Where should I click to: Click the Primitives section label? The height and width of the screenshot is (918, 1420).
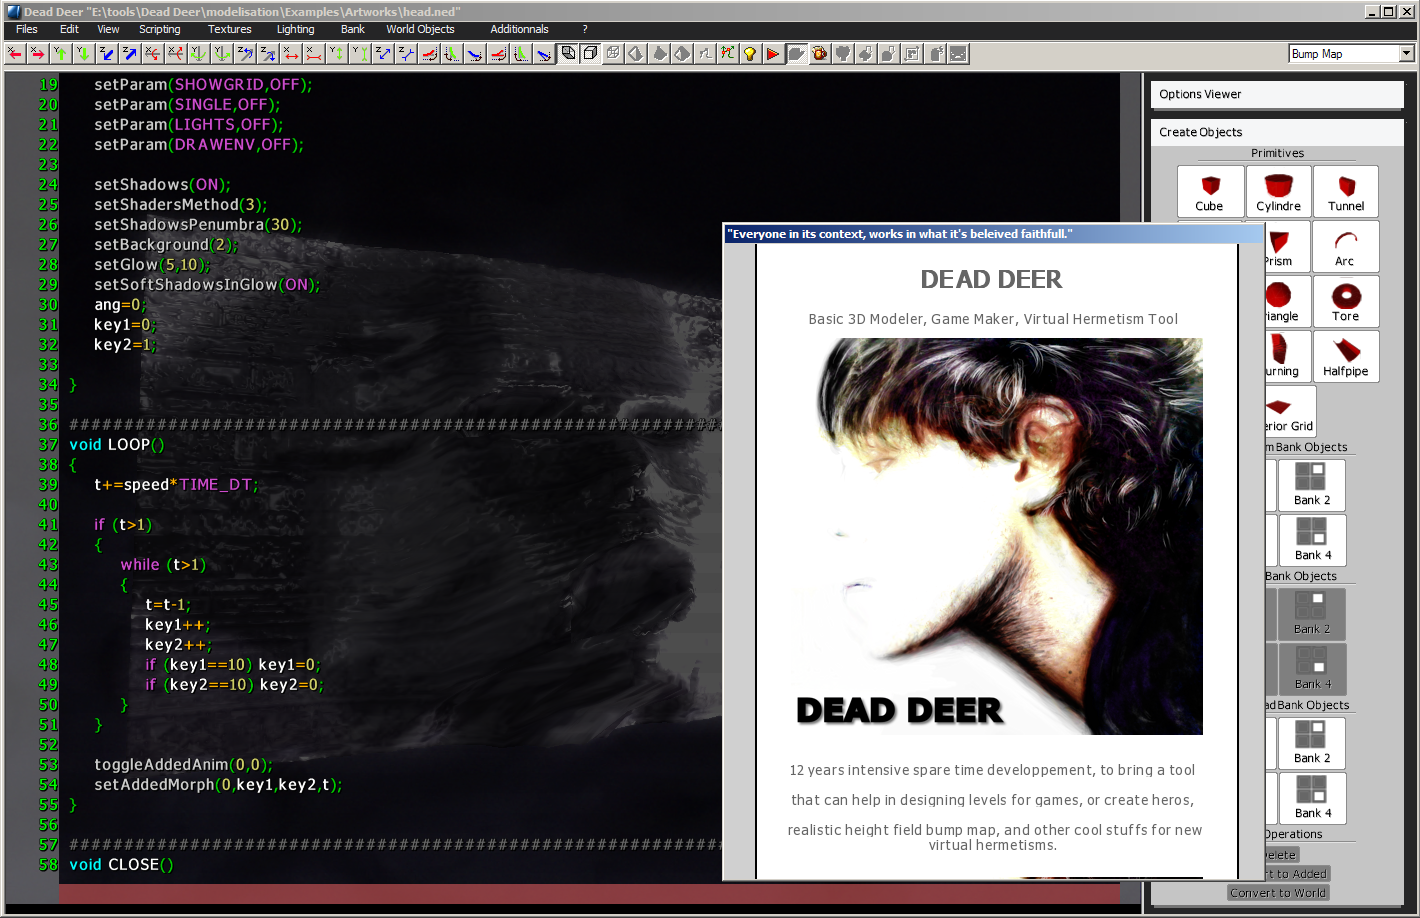[1277, 153]
